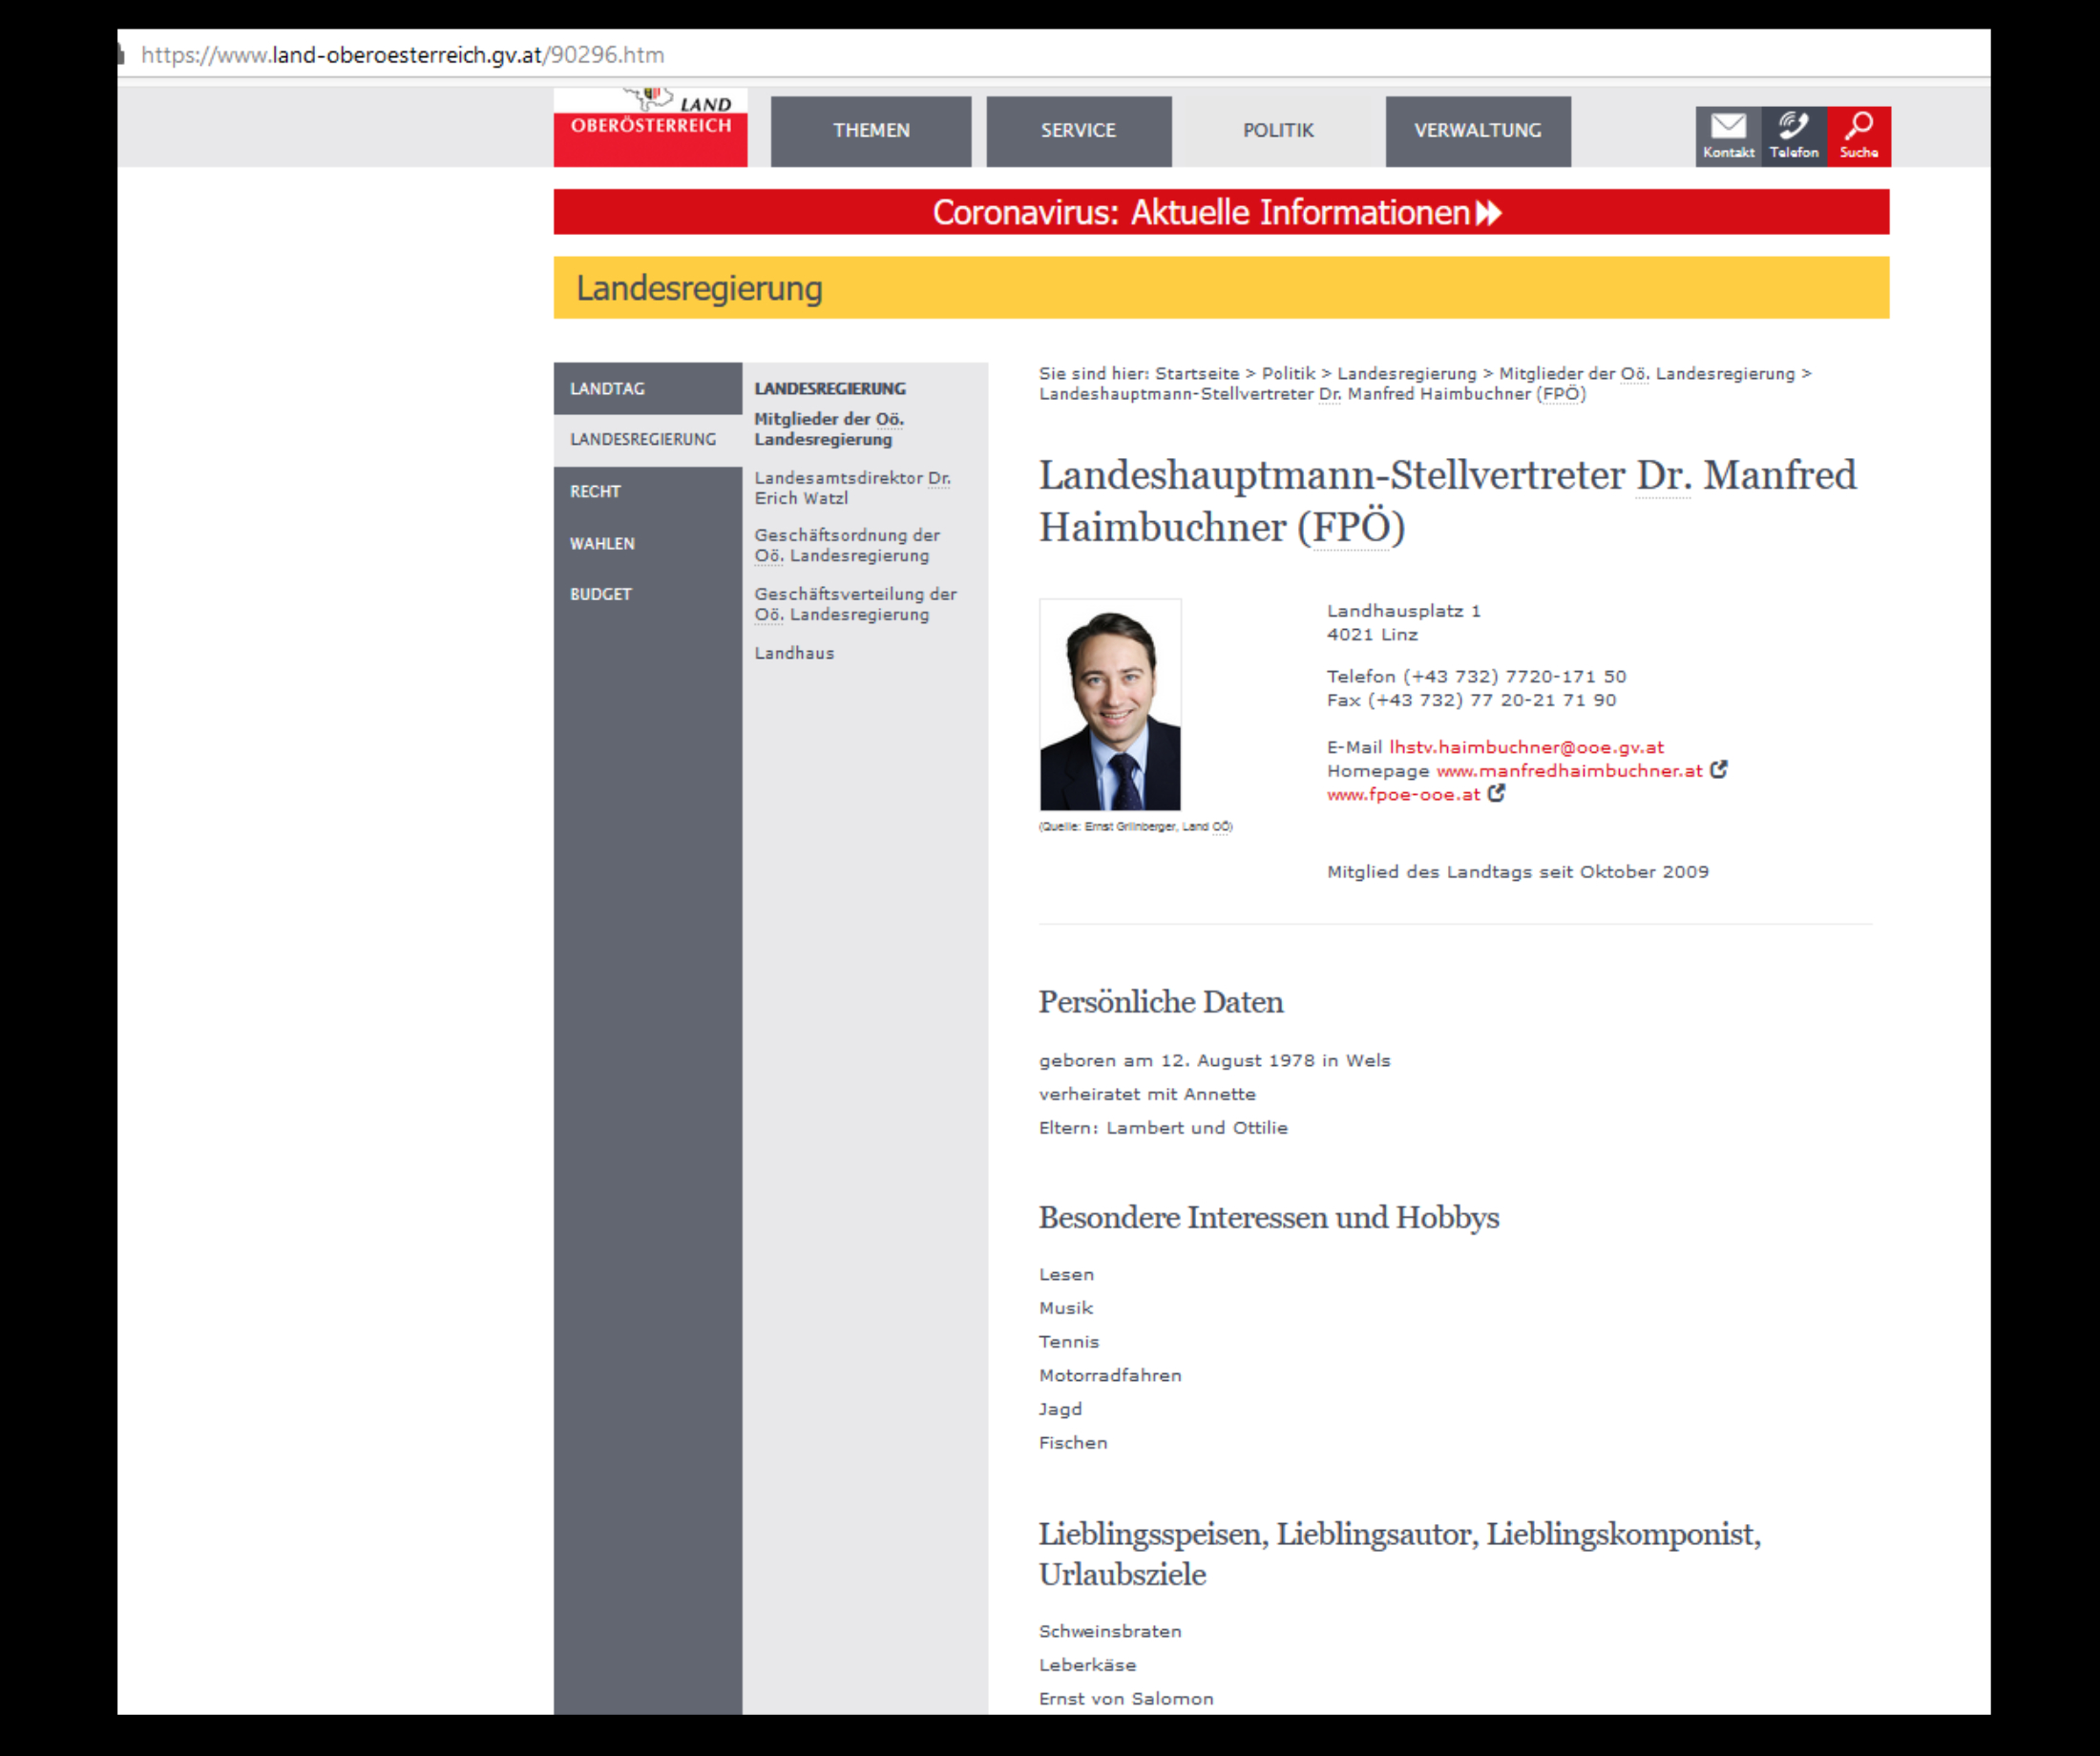Viewport: 2100px width, 1756px height.
Task: Open the Wahlen sidebar section
Action: click(x=602, y=544)
